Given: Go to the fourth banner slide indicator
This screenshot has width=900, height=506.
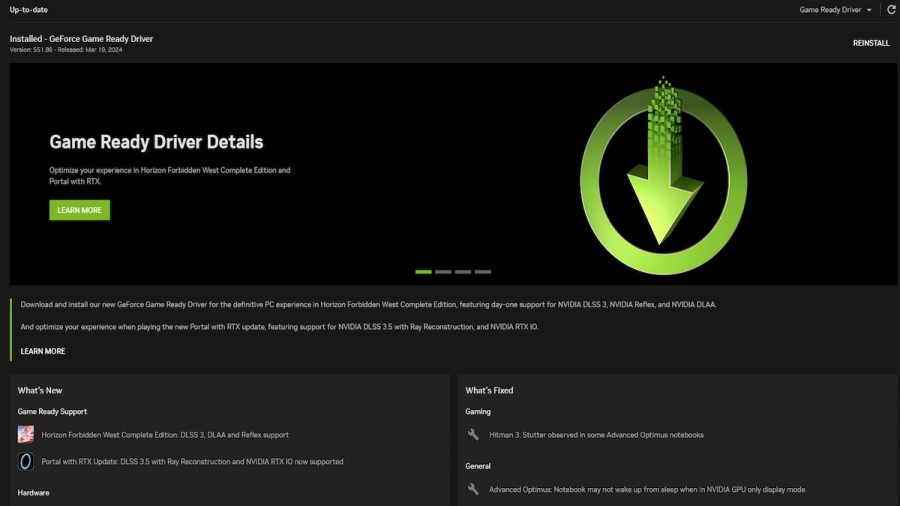Looking at the screenshot, I should pos(483,271).
